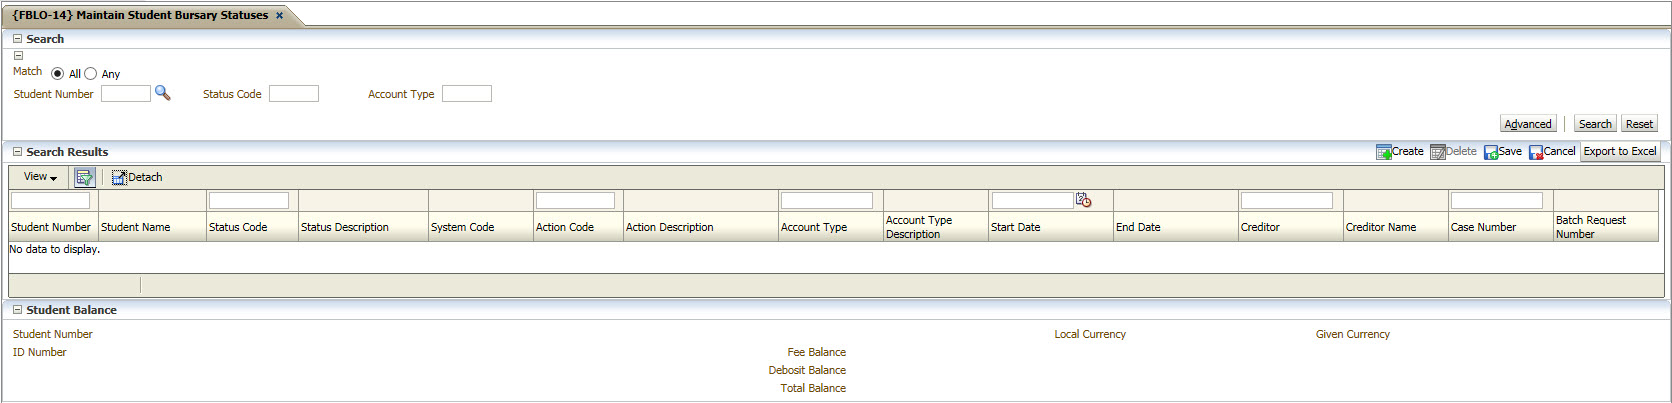The width and height of the screenshot is (1672, 403).
Task: Click the Student Number lookup magnifier icon
Action: [x=162, y=93]
